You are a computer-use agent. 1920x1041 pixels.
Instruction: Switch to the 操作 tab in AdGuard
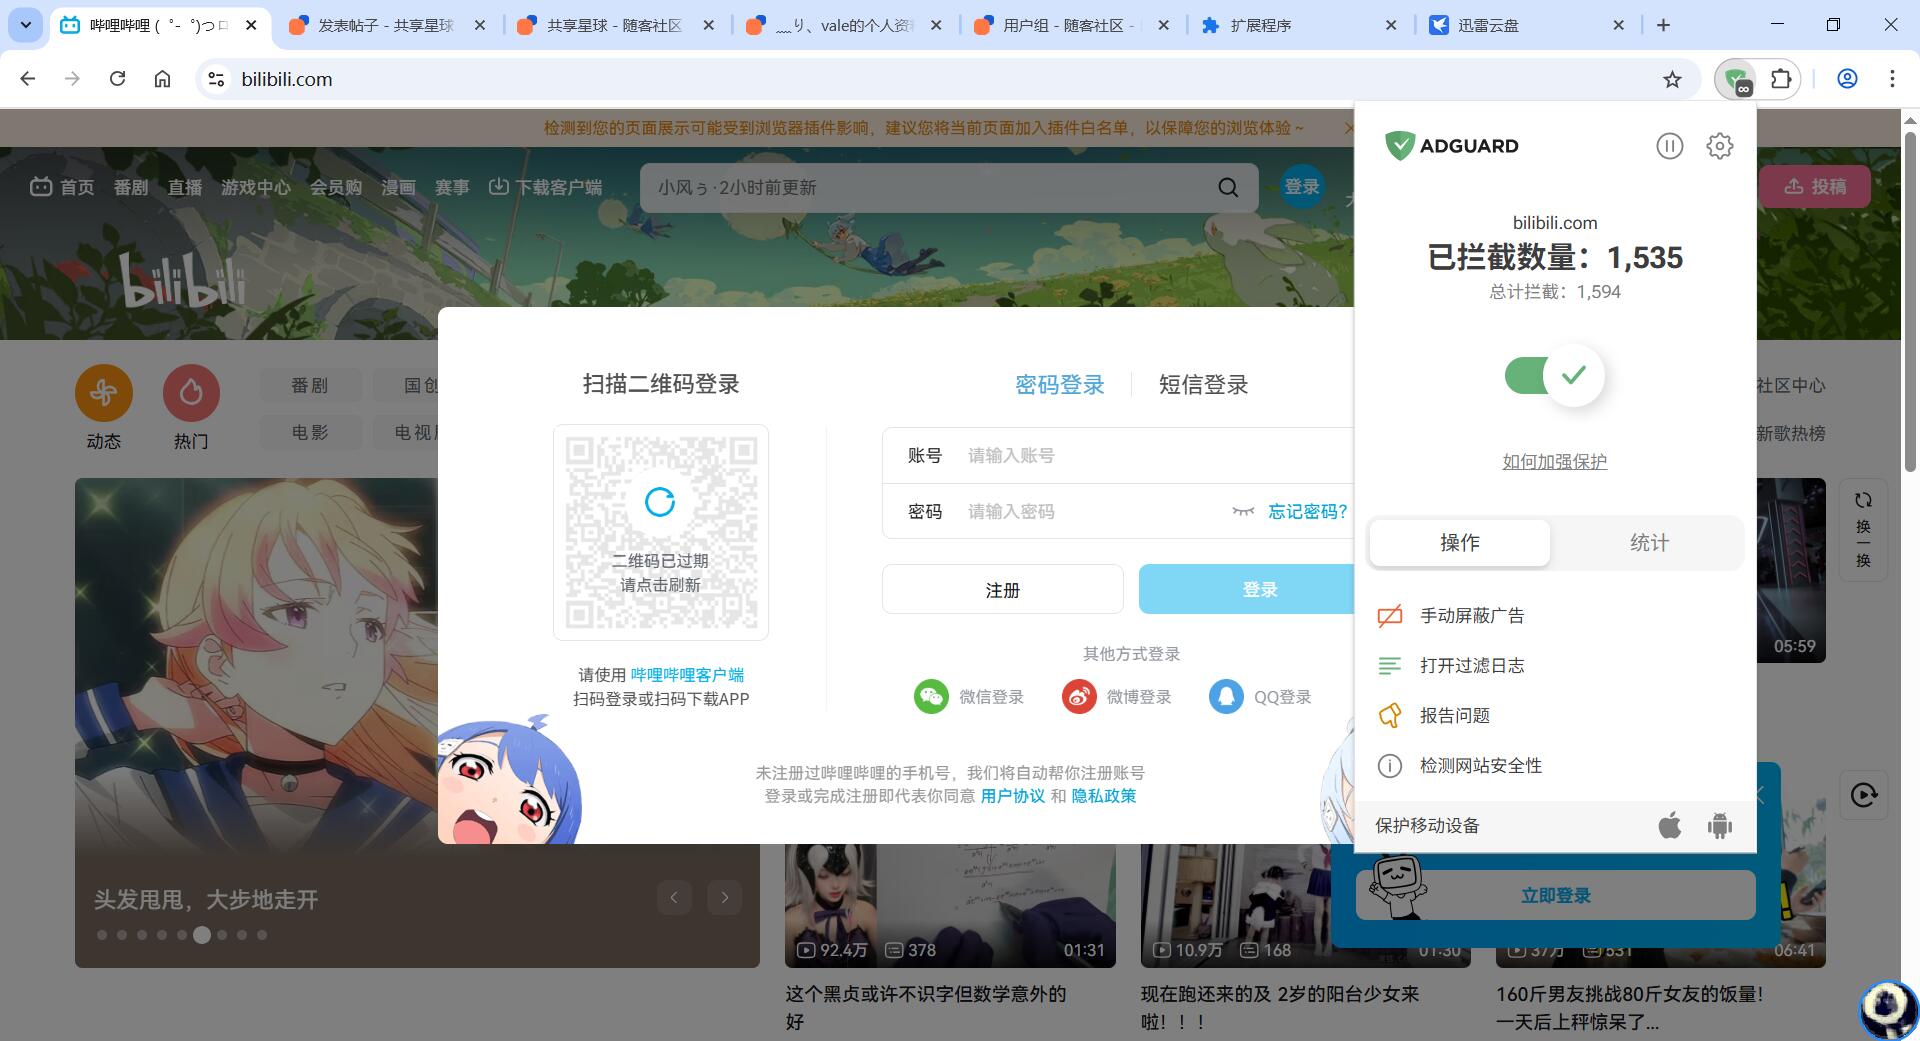coord(1460,543)
